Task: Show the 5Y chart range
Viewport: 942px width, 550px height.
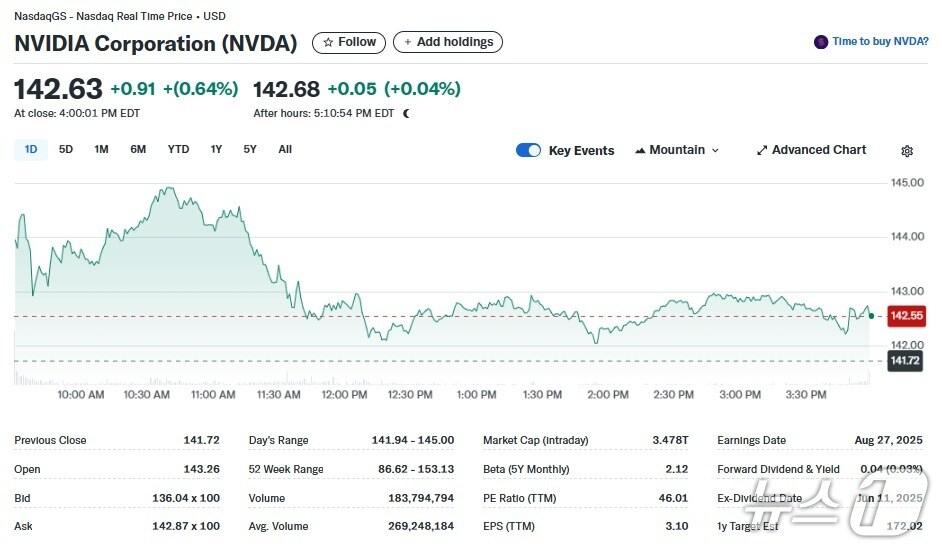Action: click(x=250, y=149)
